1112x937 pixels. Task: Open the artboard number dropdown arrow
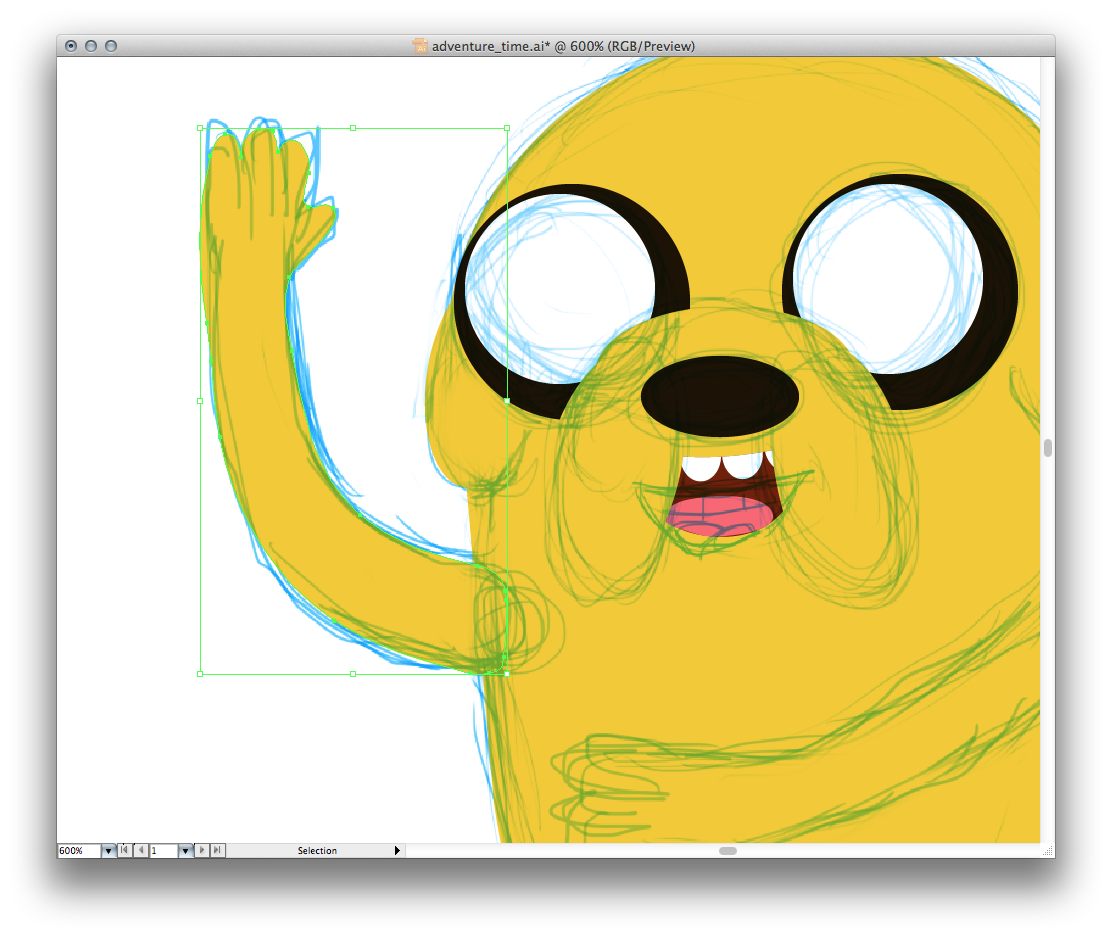coord(185,851)
